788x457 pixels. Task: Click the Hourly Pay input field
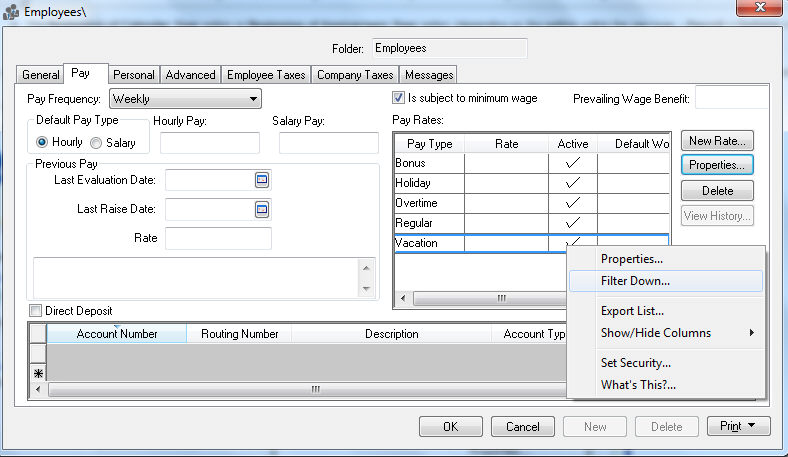209,143
